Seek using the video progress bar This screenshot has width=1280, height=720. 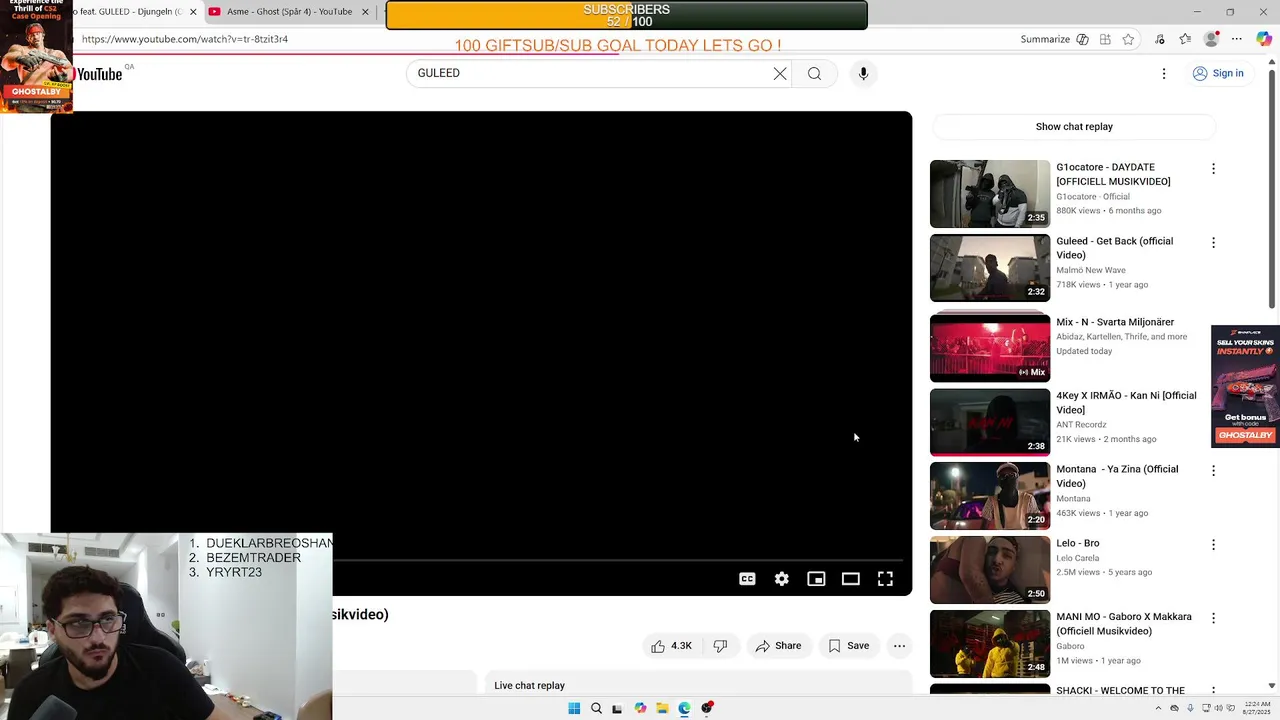(618, 560)
